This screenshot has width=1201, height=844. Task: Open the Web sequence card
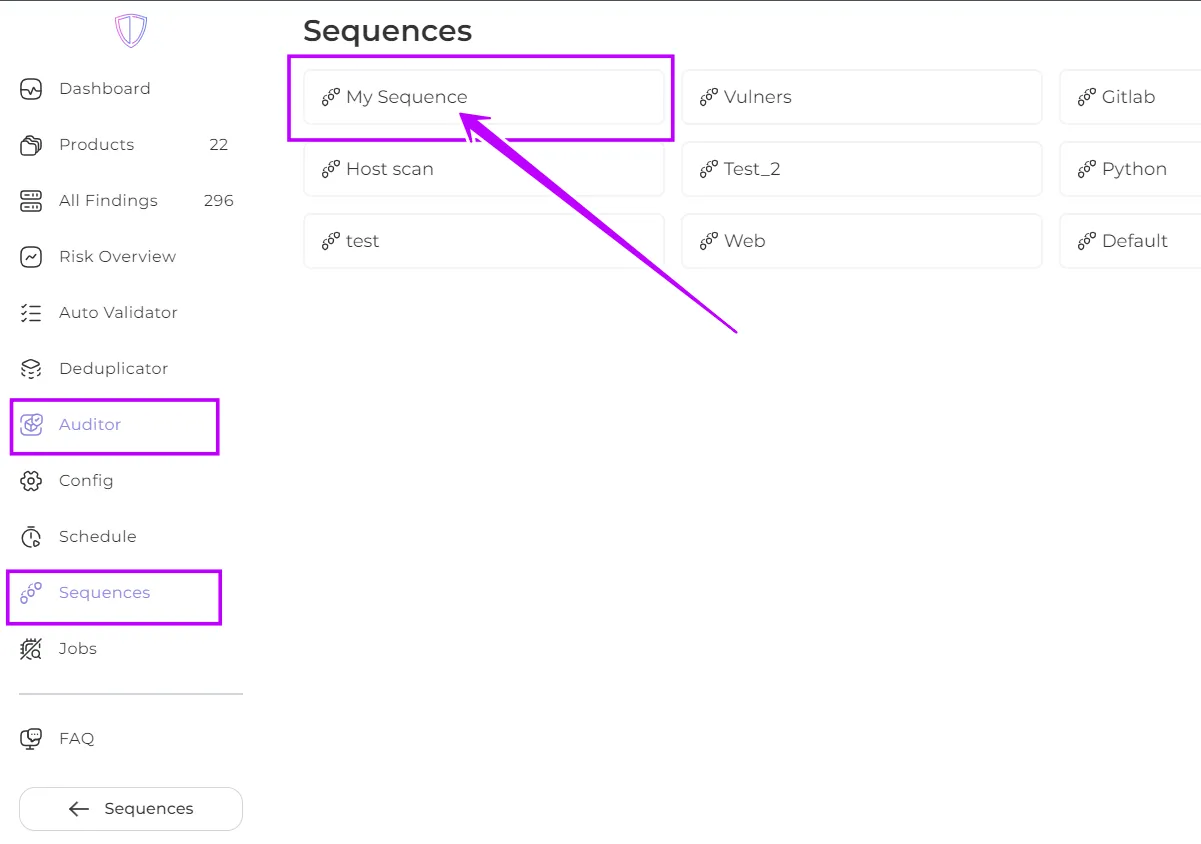[x=861, y=241]
